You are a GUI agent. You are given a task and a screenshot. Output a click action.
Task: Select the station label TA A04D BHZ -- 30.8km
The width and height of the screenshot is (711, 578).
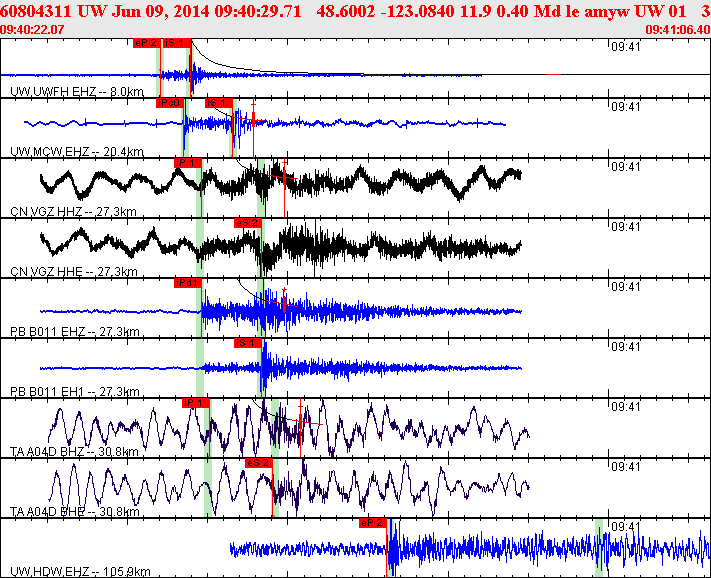click(x=74, y=452)
